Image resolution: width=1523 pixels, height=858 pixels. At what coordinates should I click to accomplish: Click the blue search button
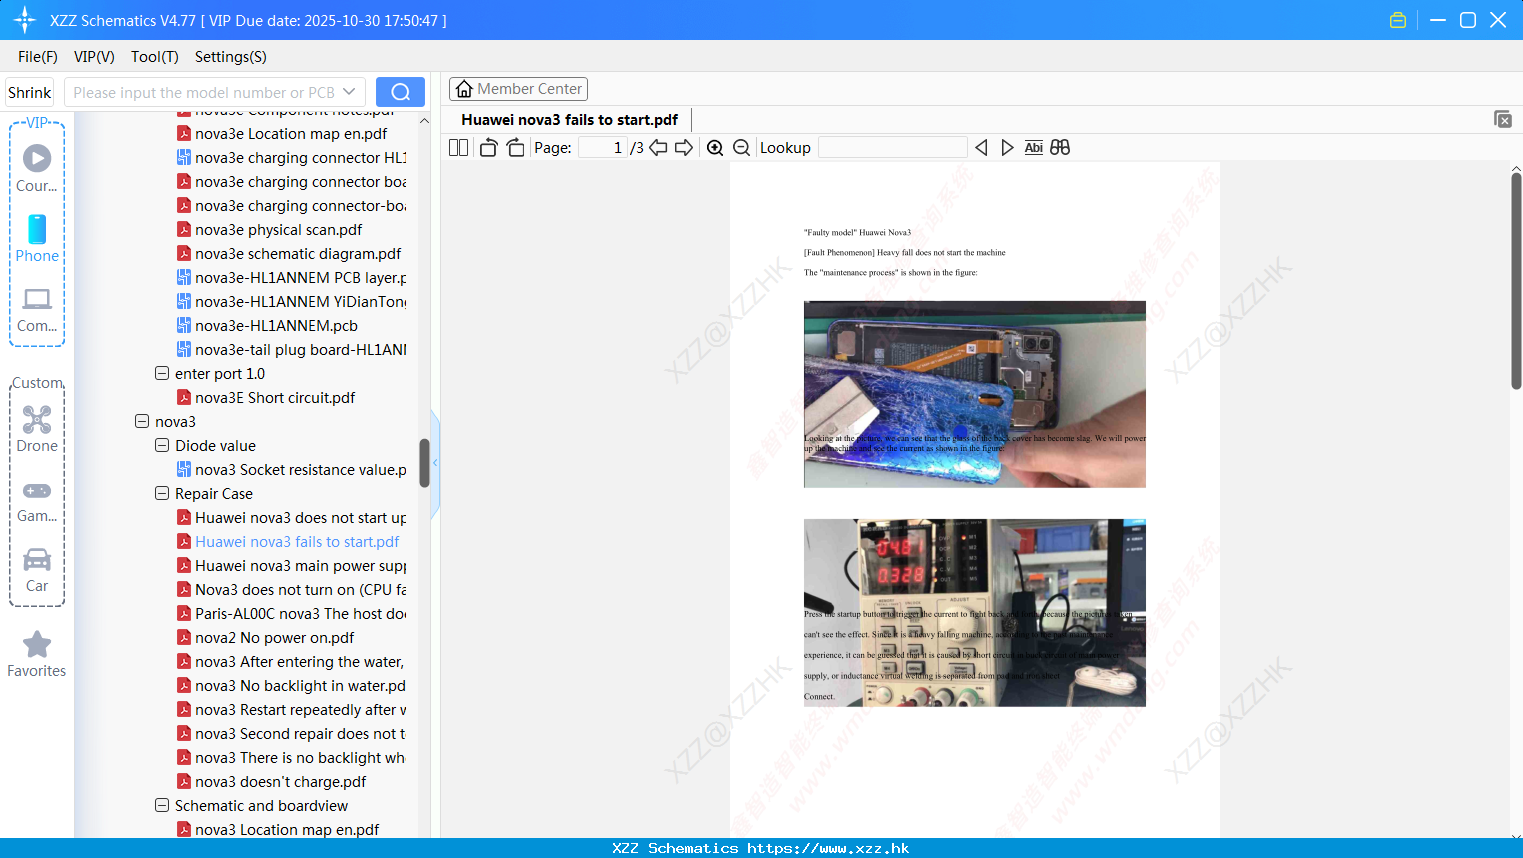400,92
